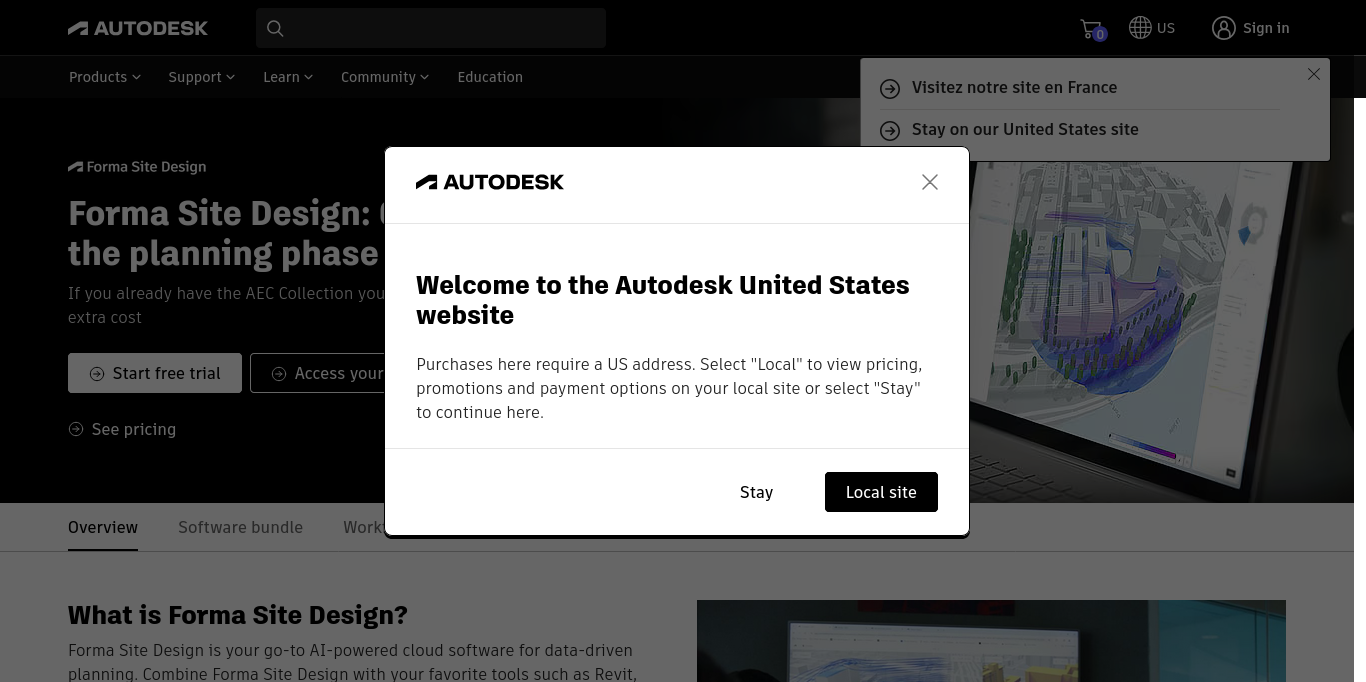Image resolution: width=1366 pixels, height=682 pixels.
Task: Click arrow icon beside Visitez notre site
Action: click(x=890, y=89)
